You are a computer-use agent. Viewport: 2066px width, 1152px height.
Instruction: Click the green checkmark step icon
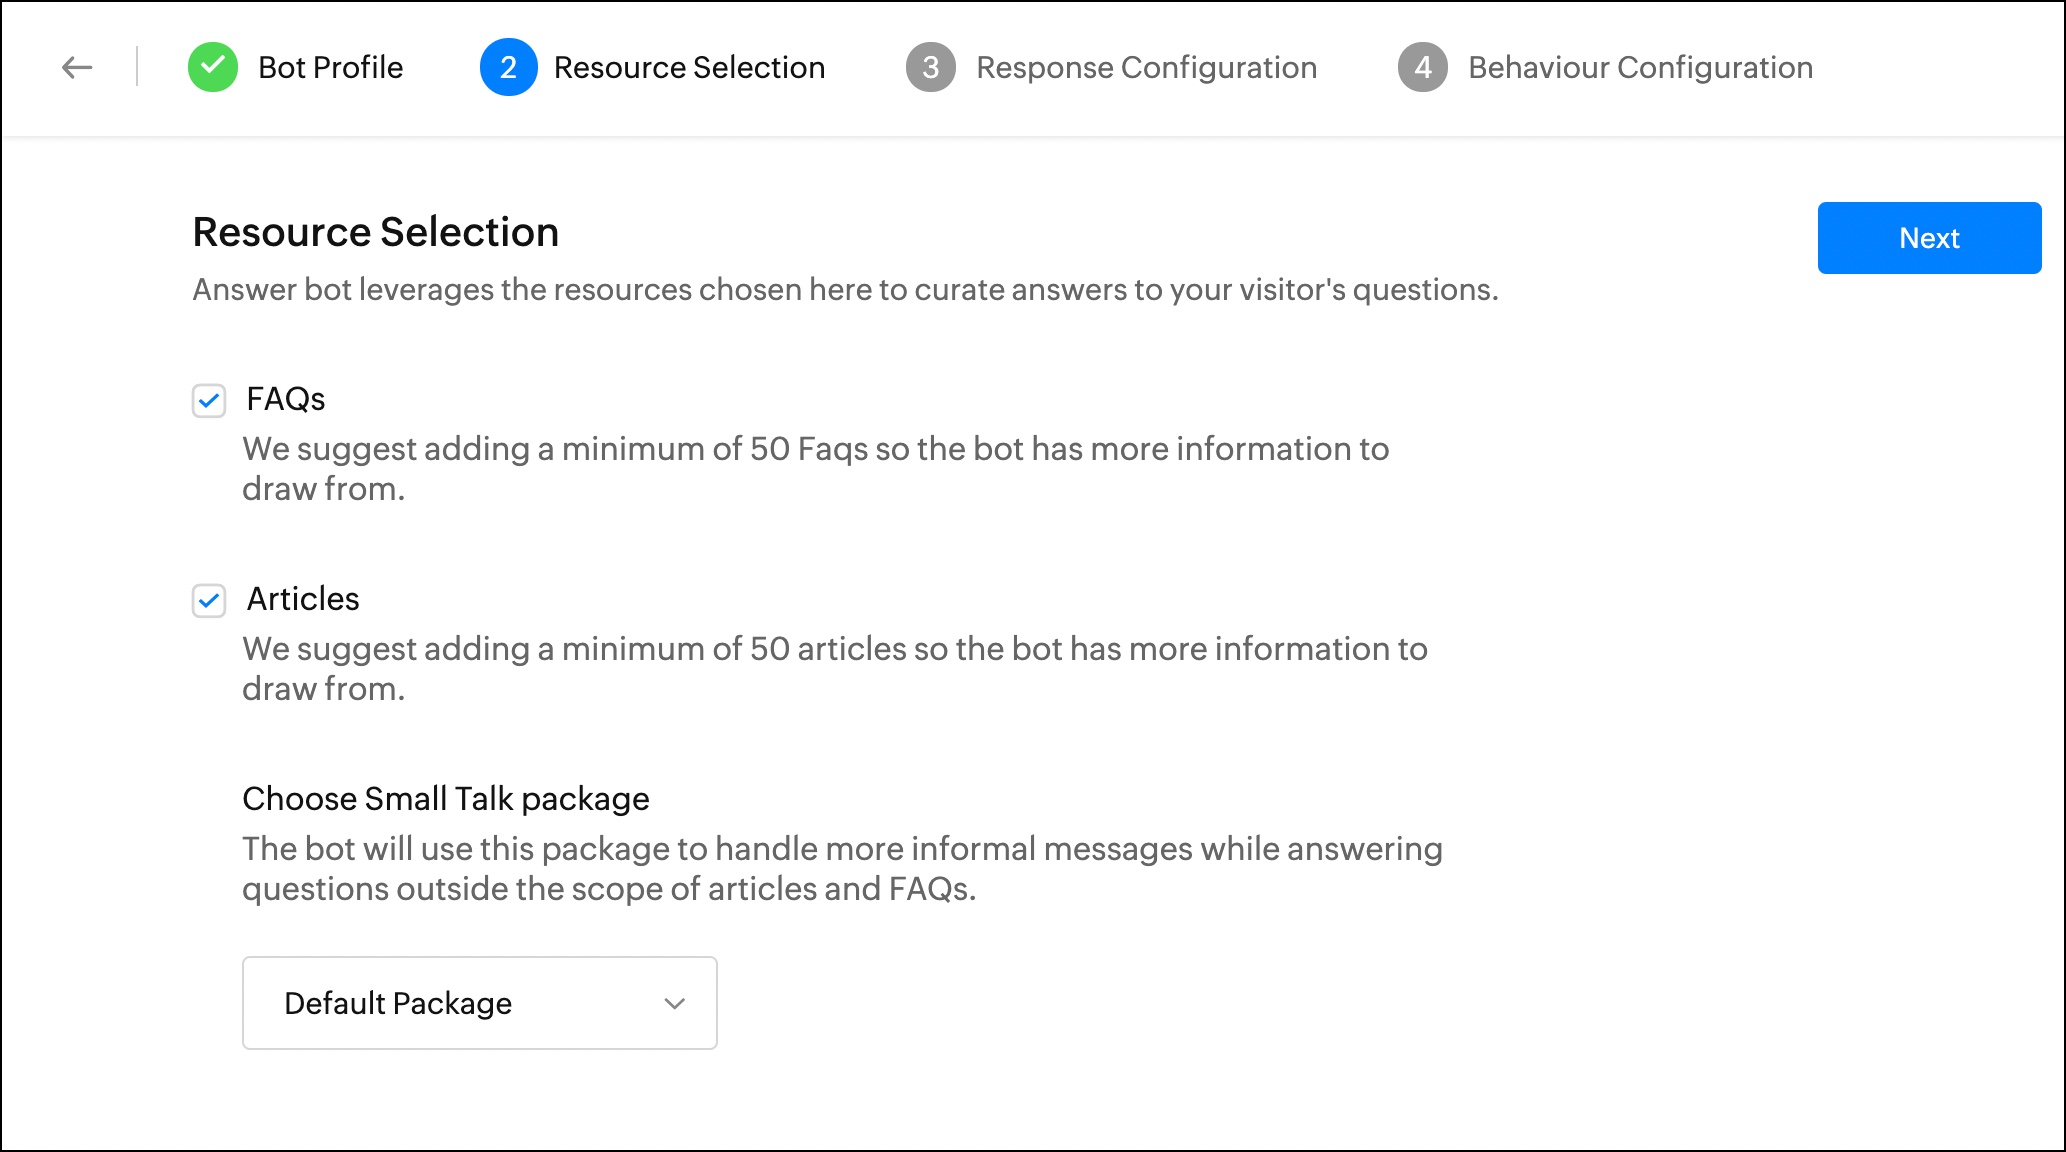click(213, 68)
